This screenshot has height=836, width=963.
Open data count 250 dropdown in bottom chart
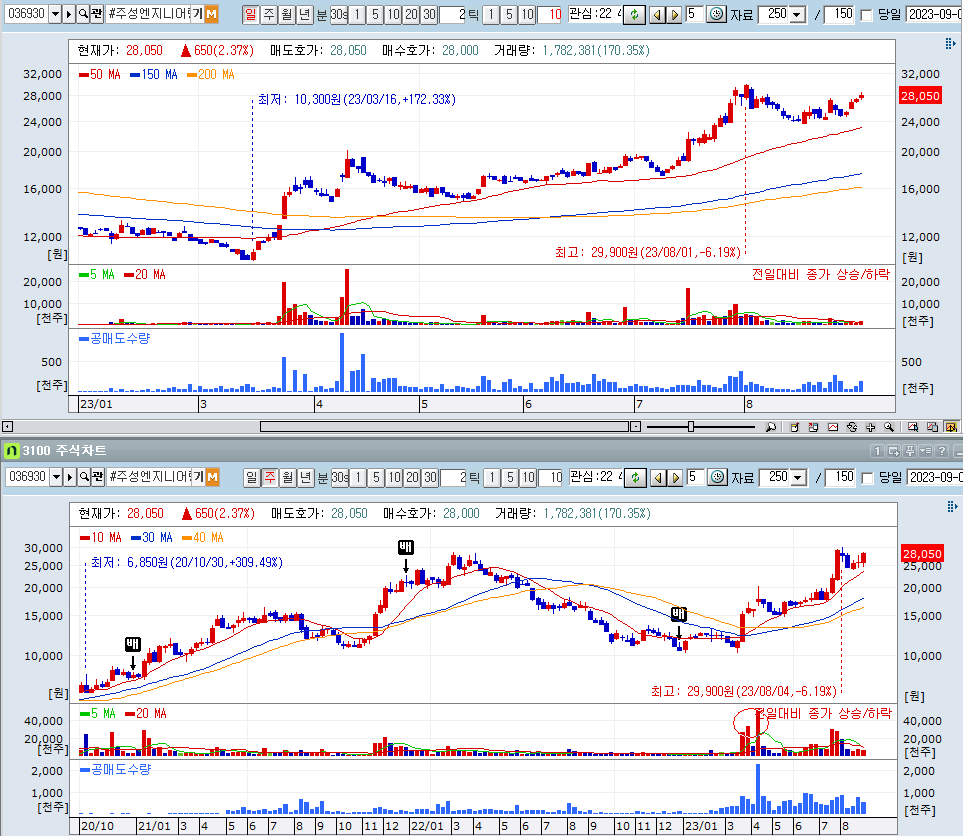(798, 477)
